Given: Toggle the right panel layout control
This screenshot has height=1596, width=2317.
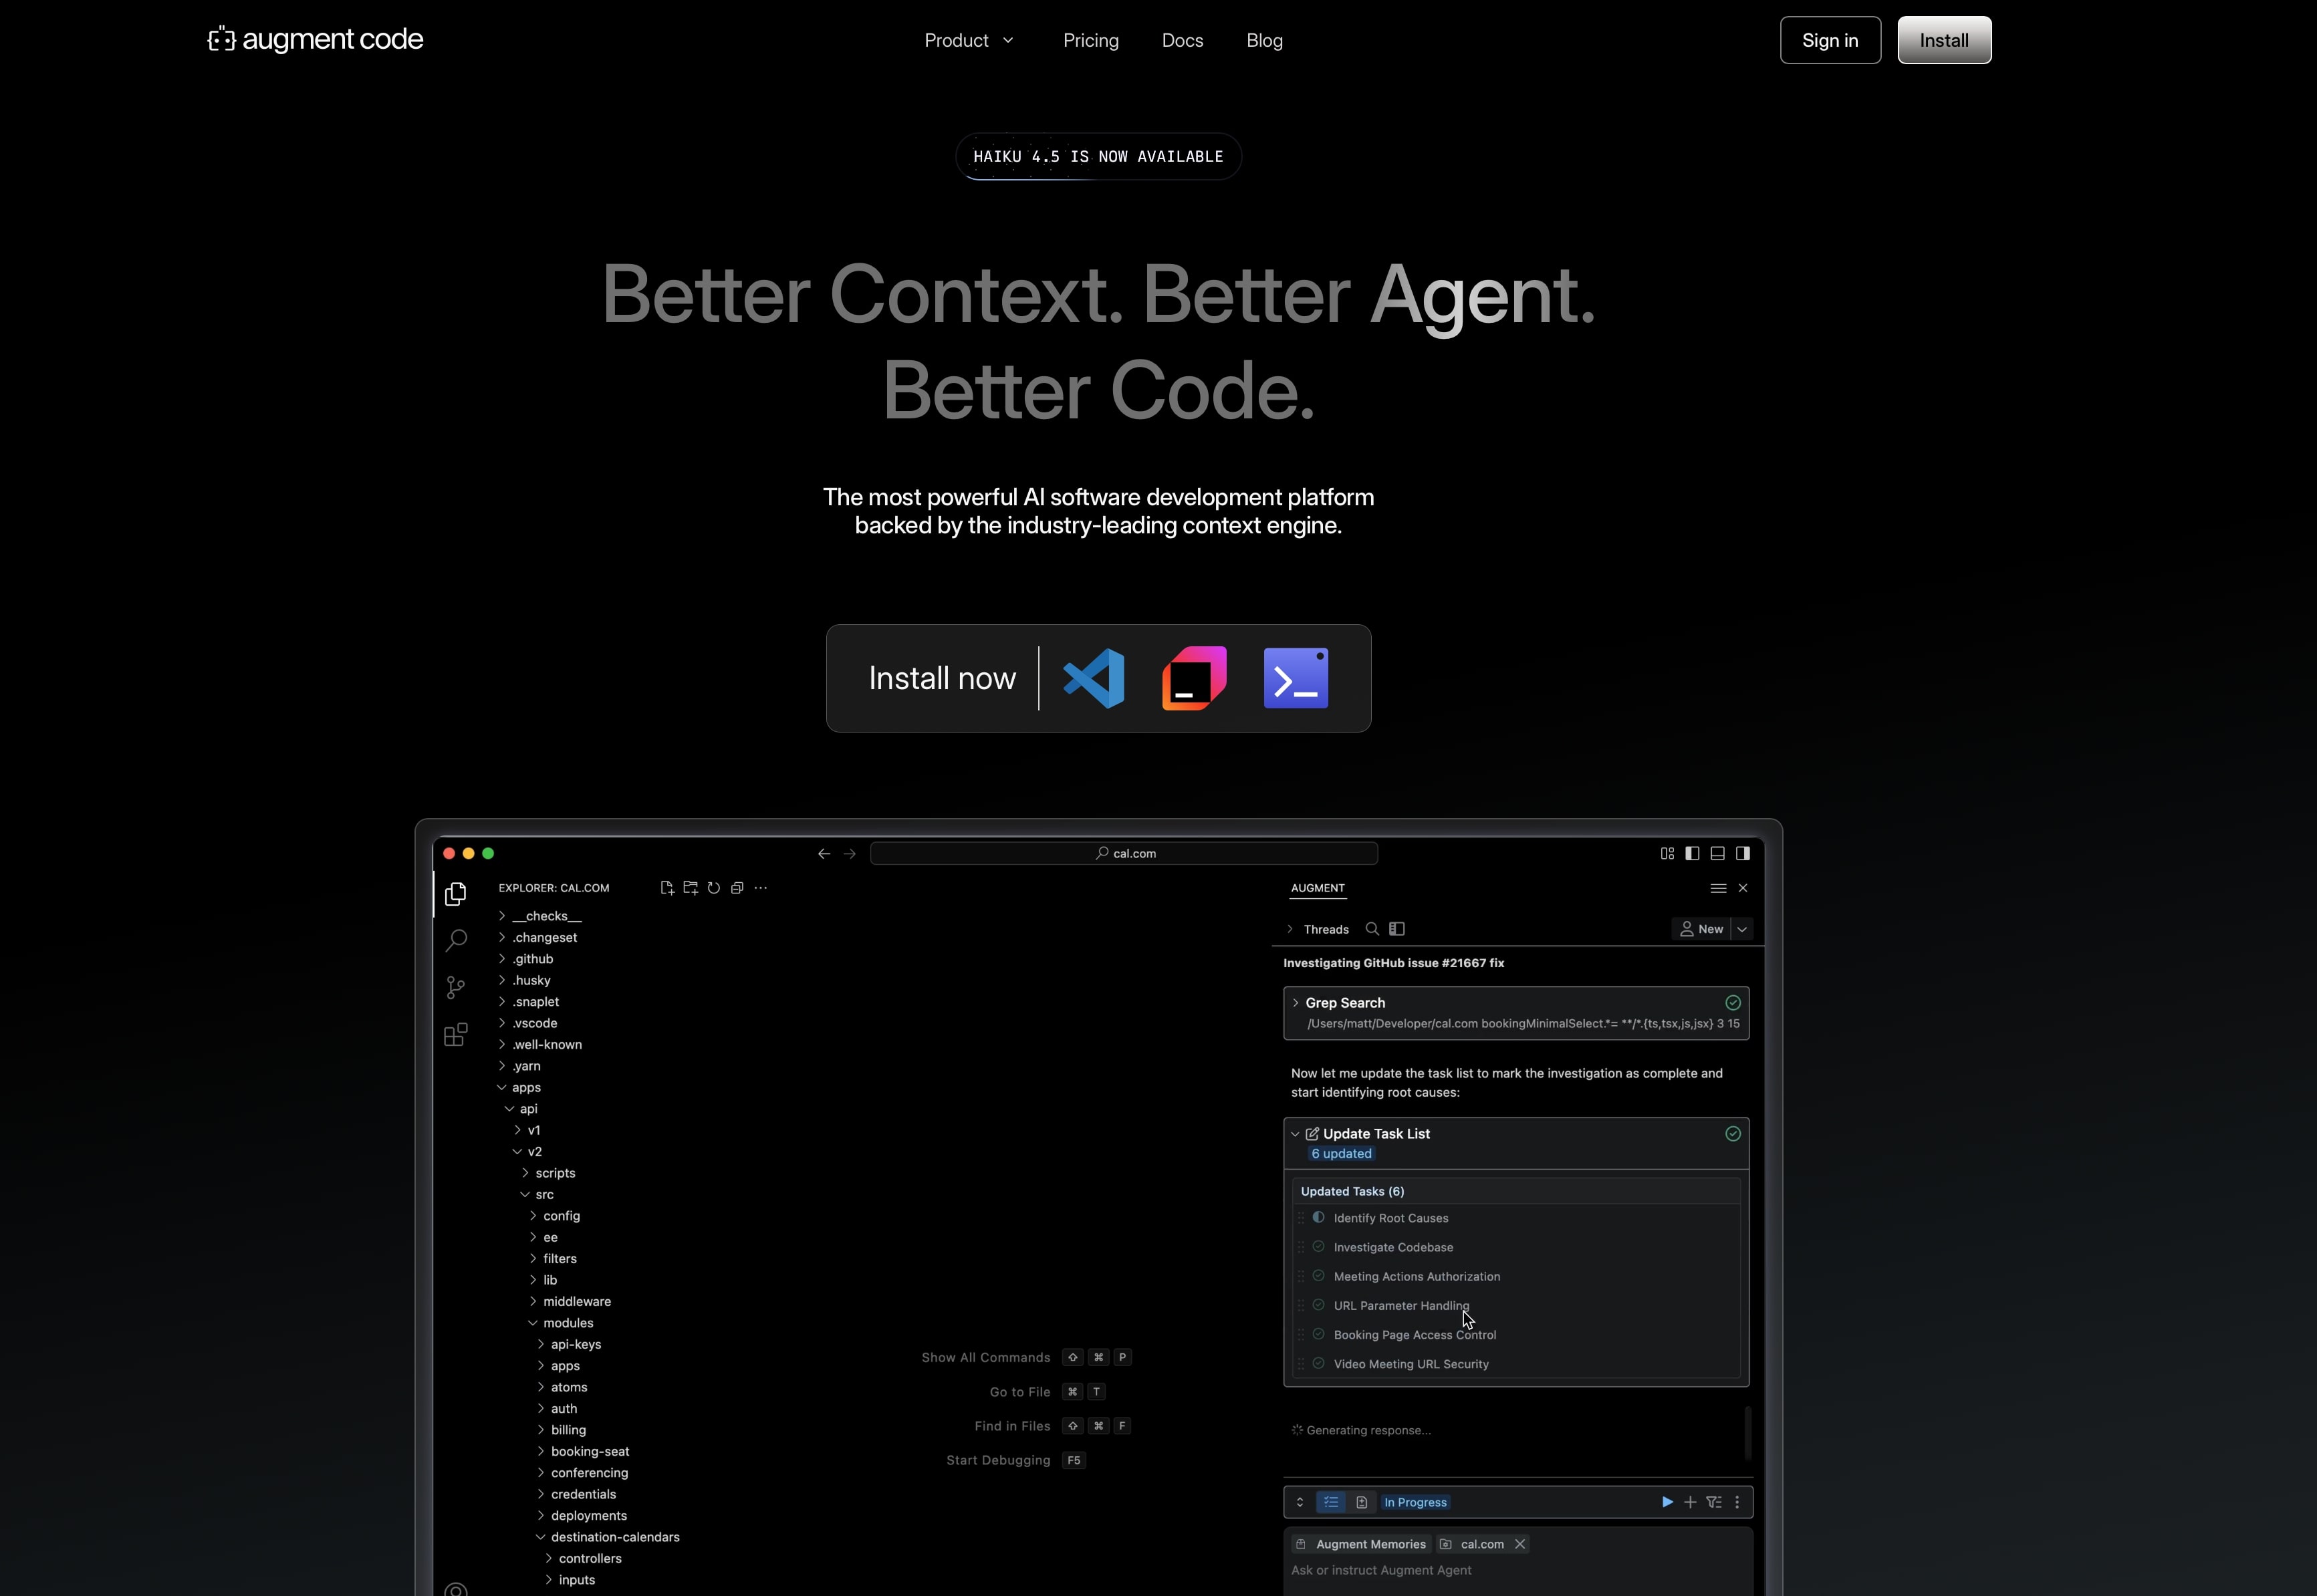Looking at the screenshot, I should point(1744,853).
